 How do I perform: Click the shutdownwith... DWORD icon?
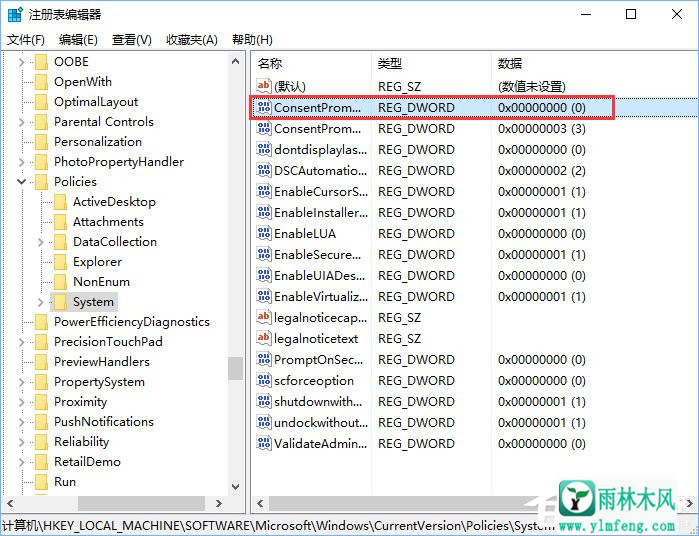pyautogui.click(x=263, y=401)
